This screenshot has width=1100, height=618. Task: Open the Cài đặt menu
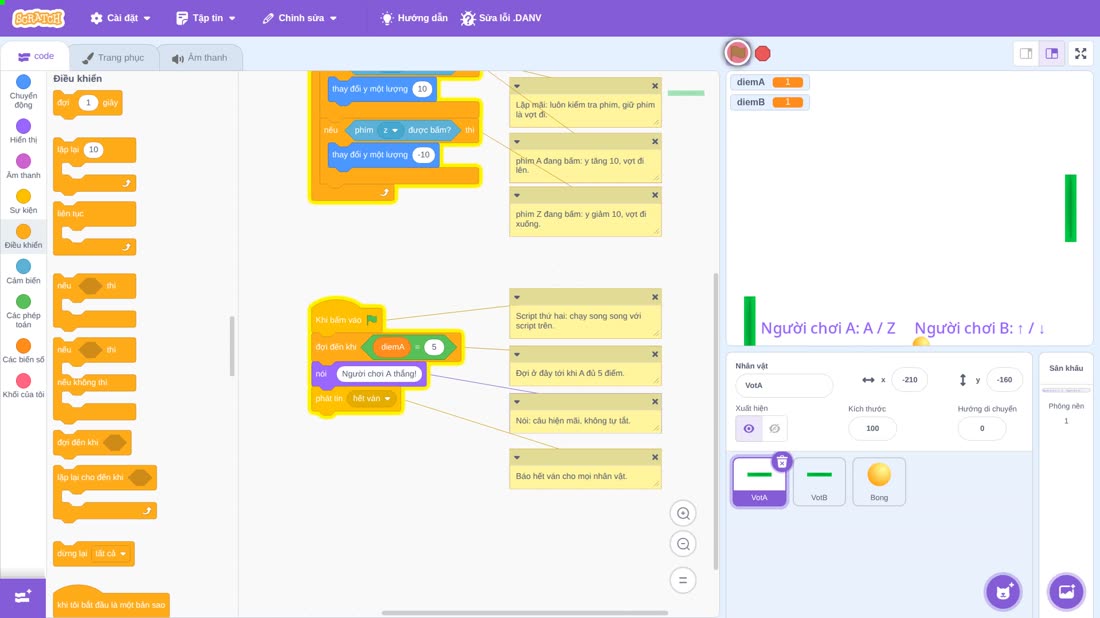point(121,18)
